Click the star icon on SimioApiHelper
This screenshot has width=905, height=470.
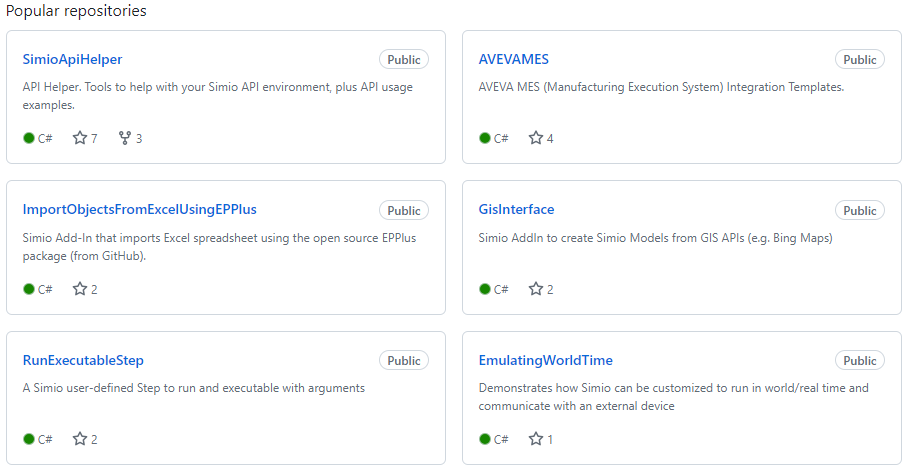pyautogui.click(x=80, y=138)
